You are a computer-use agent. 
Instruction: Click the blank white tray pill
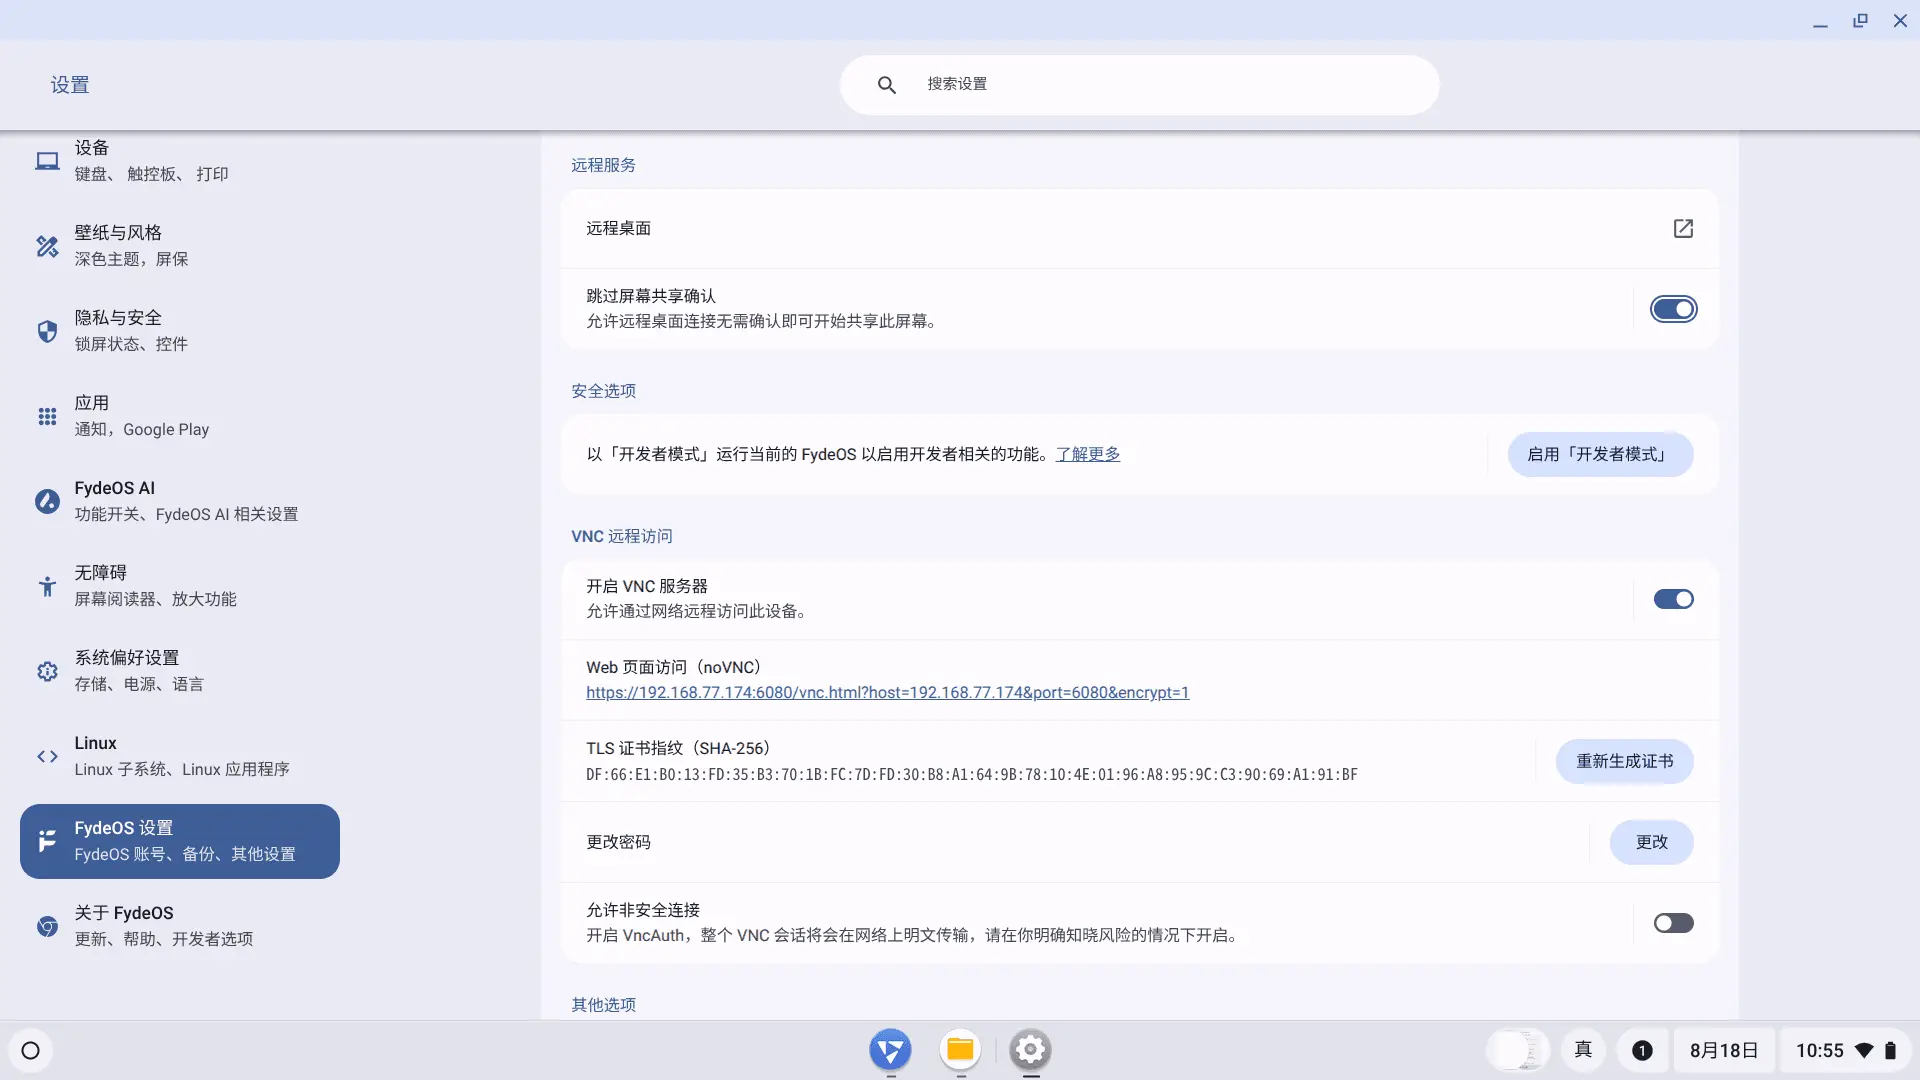[x=1517, y=1050]
